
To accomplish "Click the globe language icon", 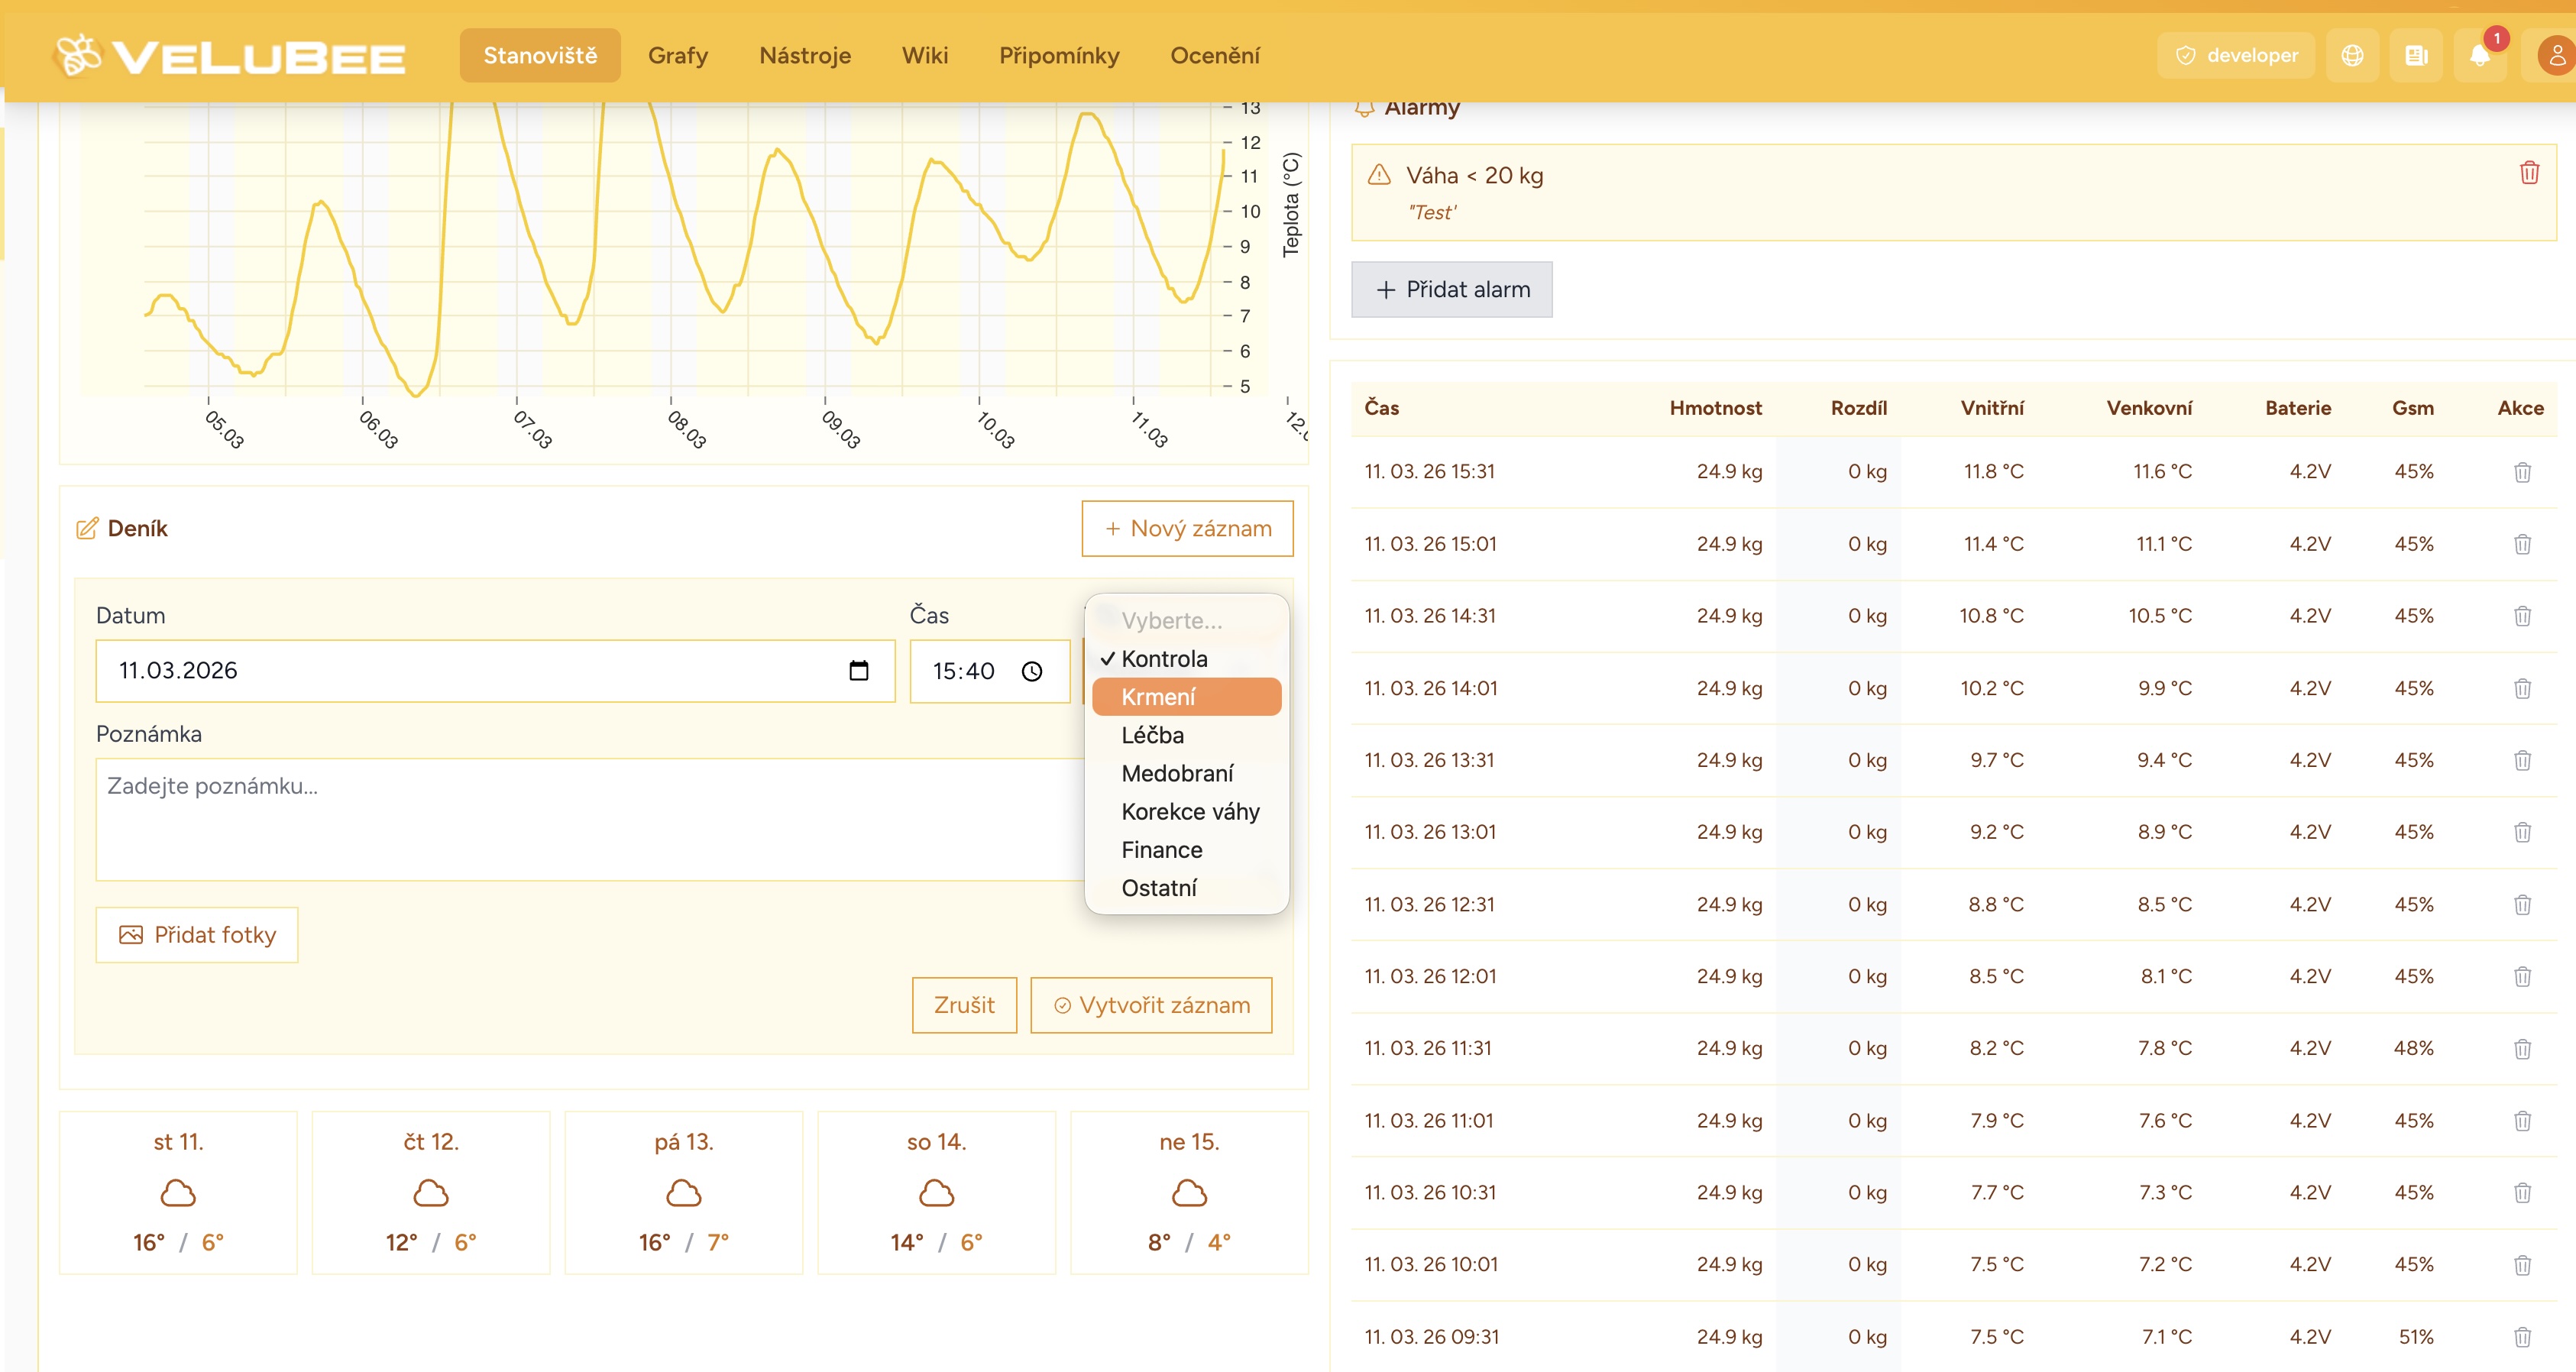I will click(x=2352, y=56).
